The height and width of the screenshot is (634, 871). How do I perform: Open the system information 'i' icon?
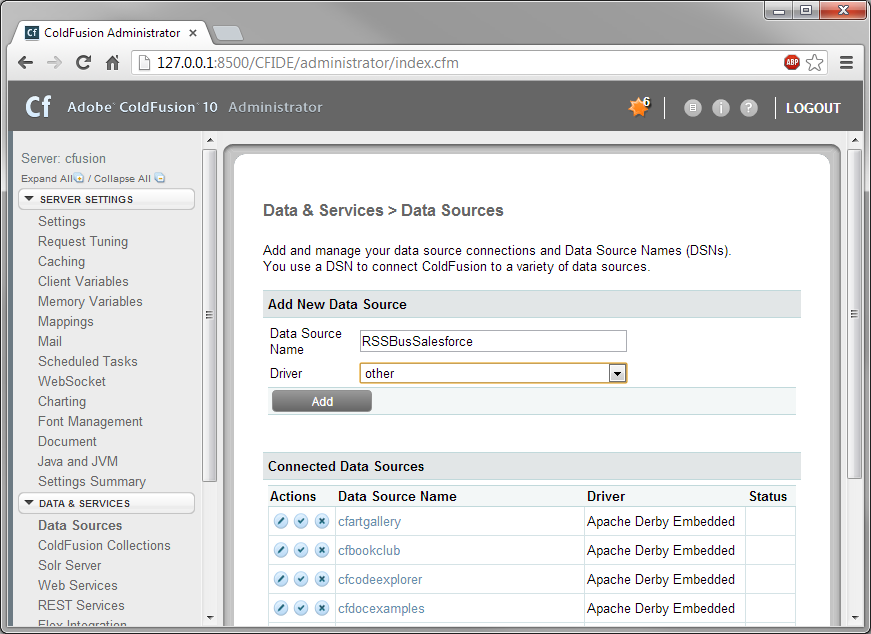click(721, 108)
